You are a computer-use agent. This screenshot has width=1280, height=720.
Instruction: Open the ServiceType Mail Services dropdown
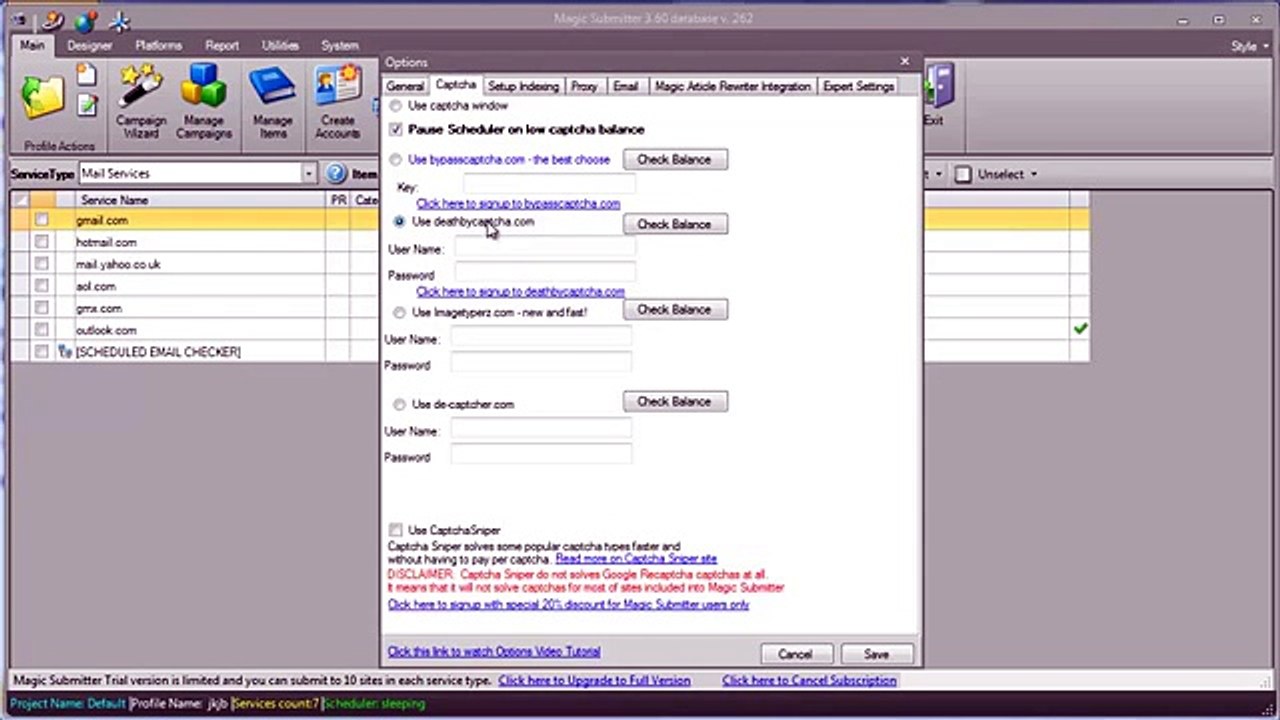coord(309,174)
